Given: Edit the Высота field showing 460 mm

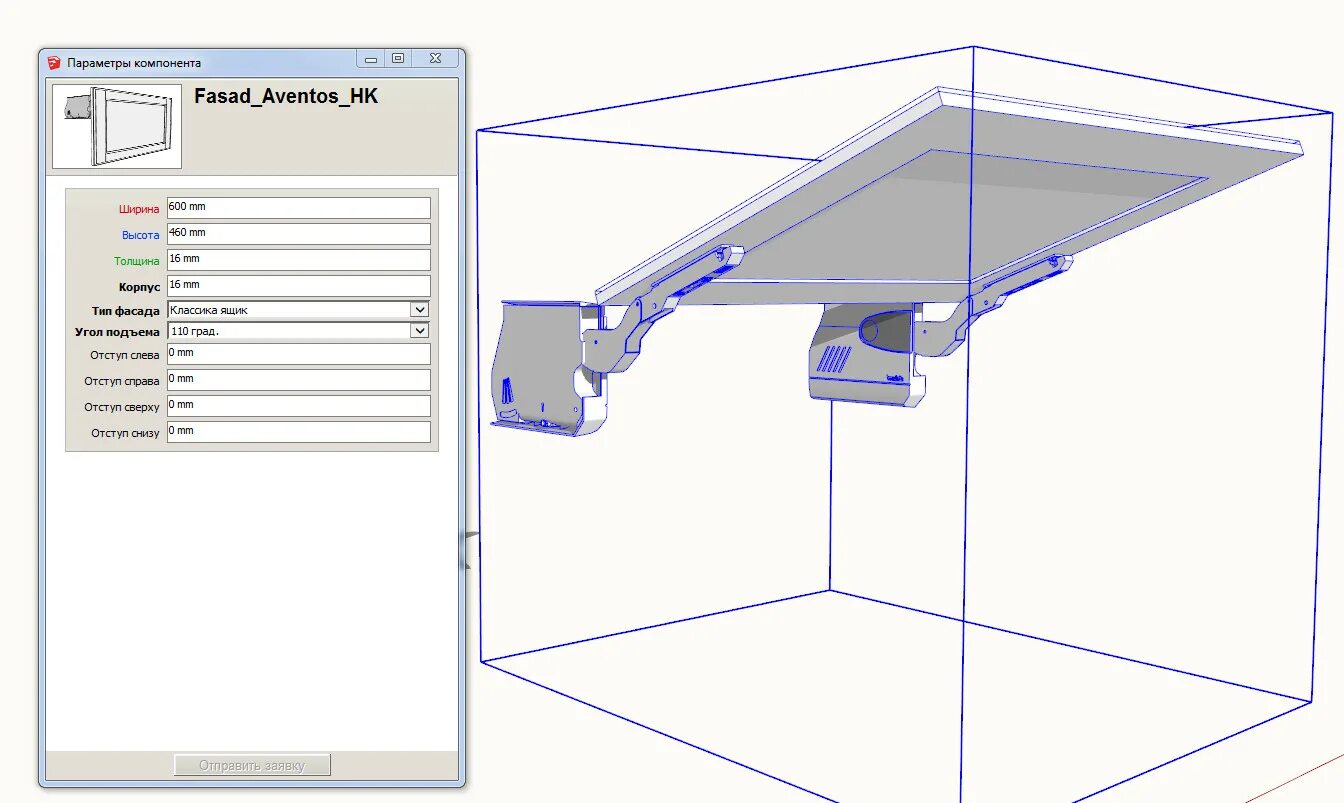Looking at the screenshot, I should click(298, 233).
